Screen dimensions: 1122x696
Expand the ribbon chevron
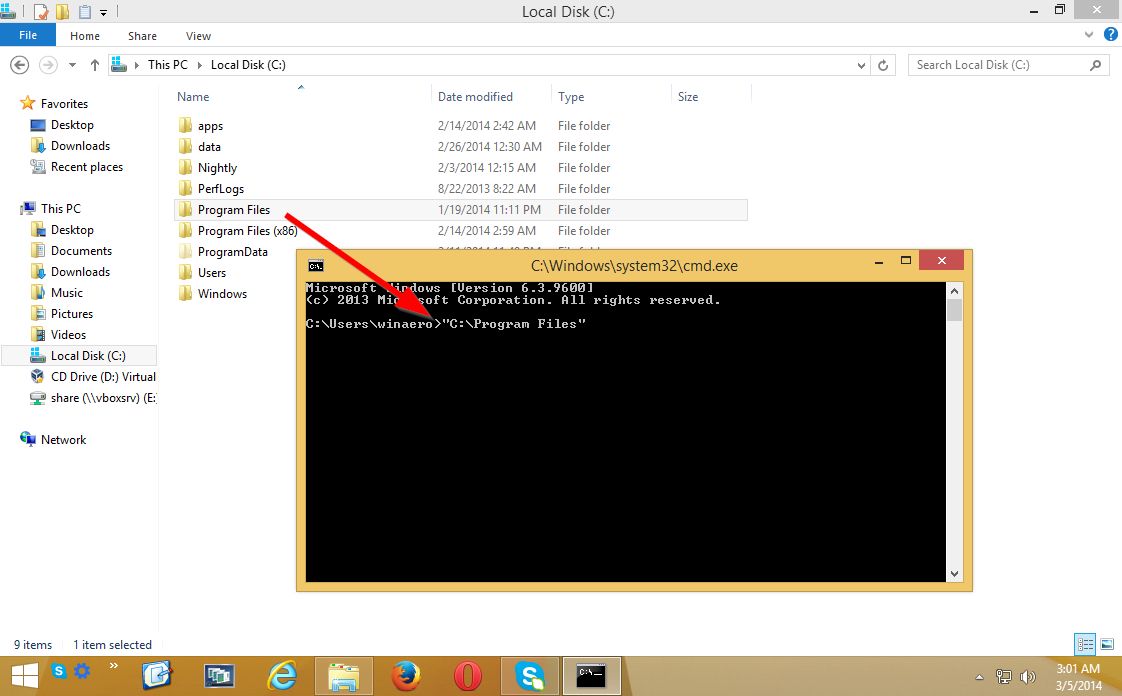pos(1088,34)
